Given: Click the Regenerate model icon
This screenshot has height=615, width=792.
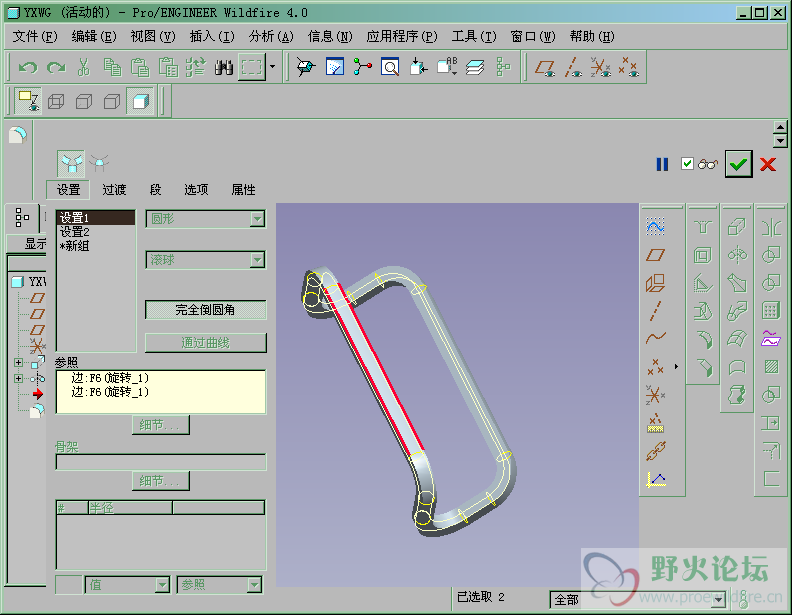Looking at the screenshot, I should click(x=195, y=67).
